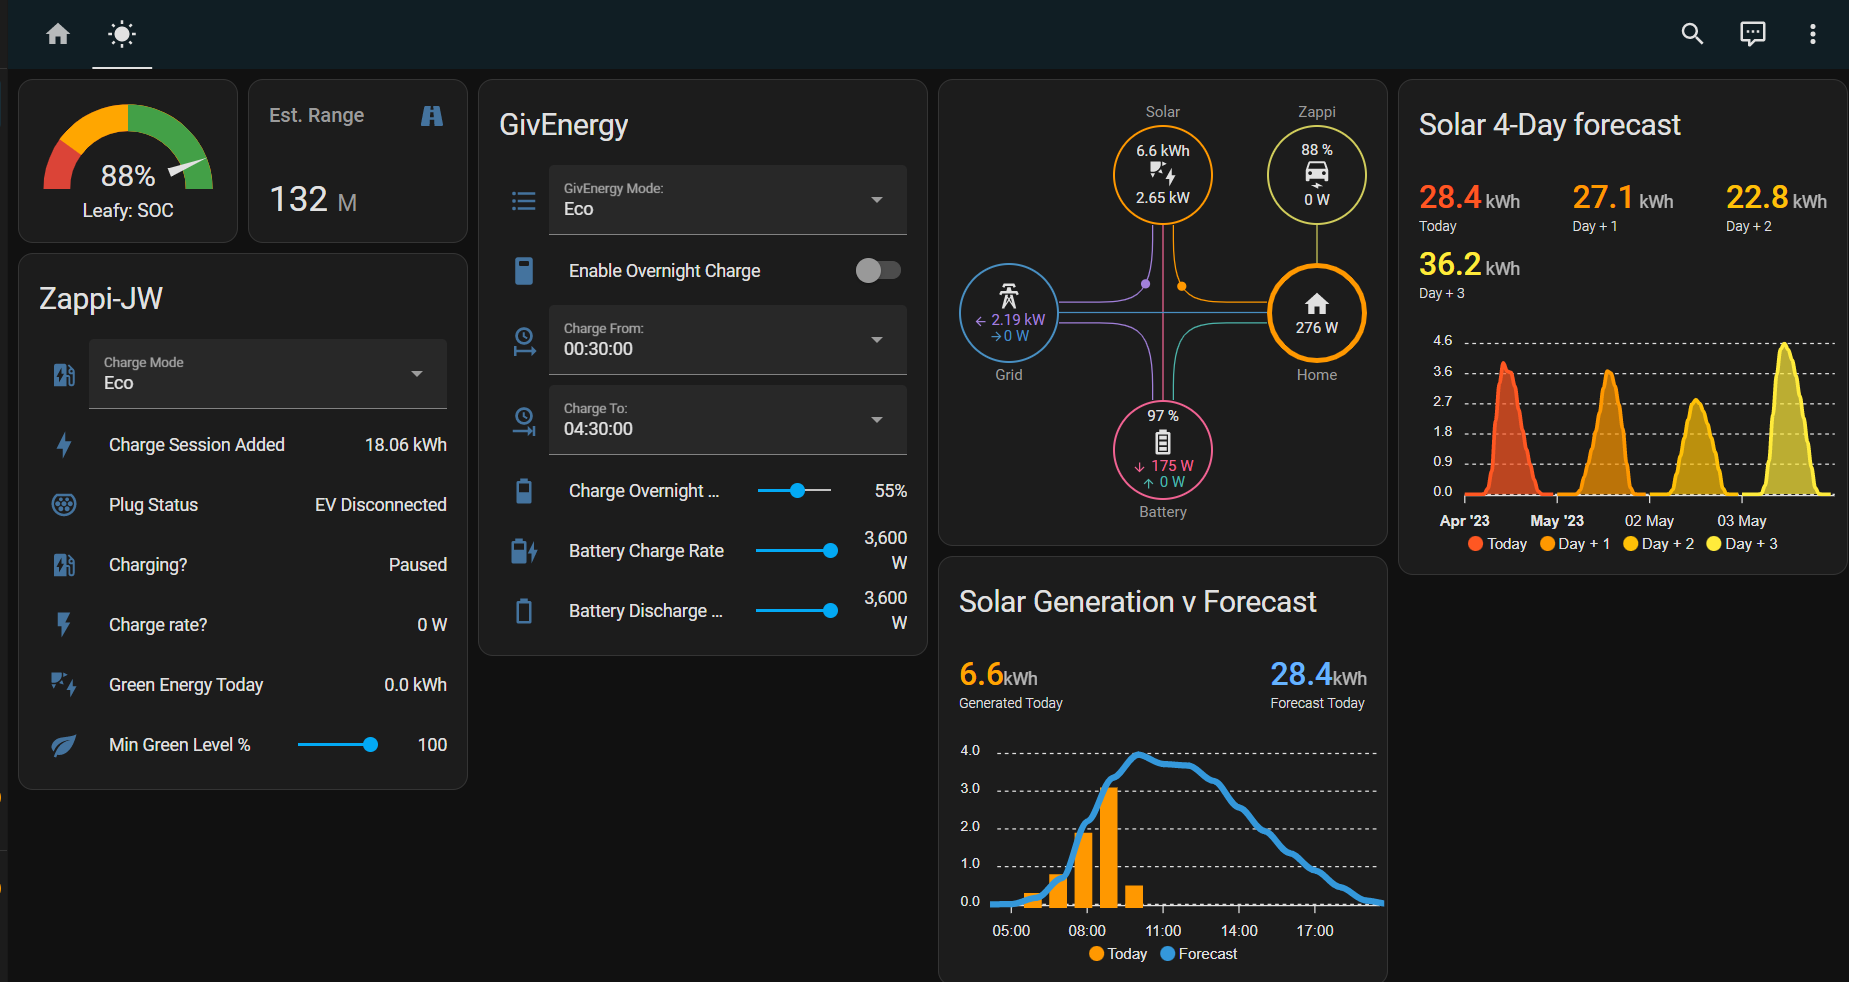Open the Charge From time dropdown
1849x982 pixels.
(728, 340)
